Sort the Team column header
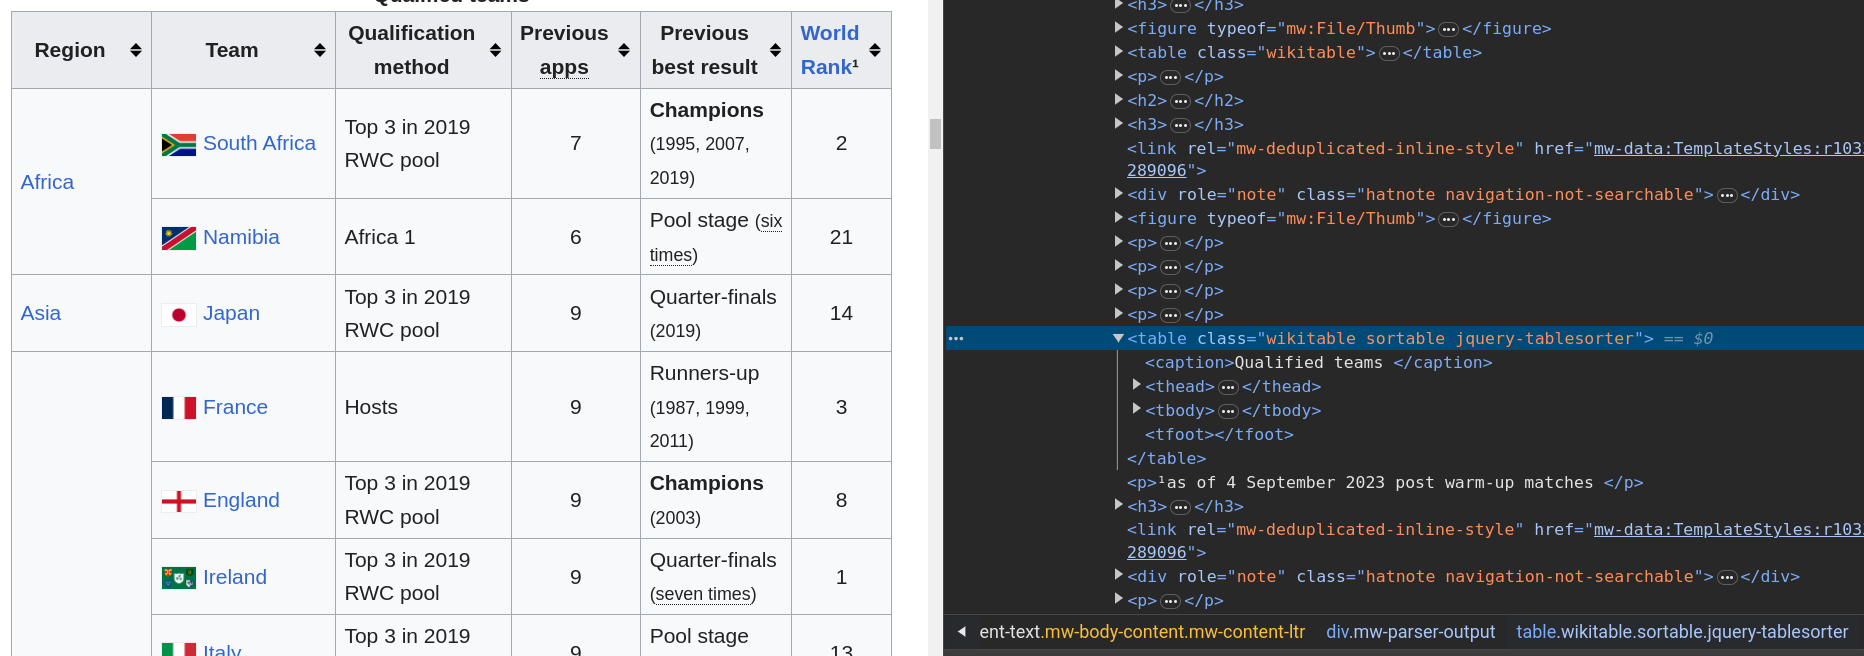This screenshot has width=1864, height=656. pos(319,50)
